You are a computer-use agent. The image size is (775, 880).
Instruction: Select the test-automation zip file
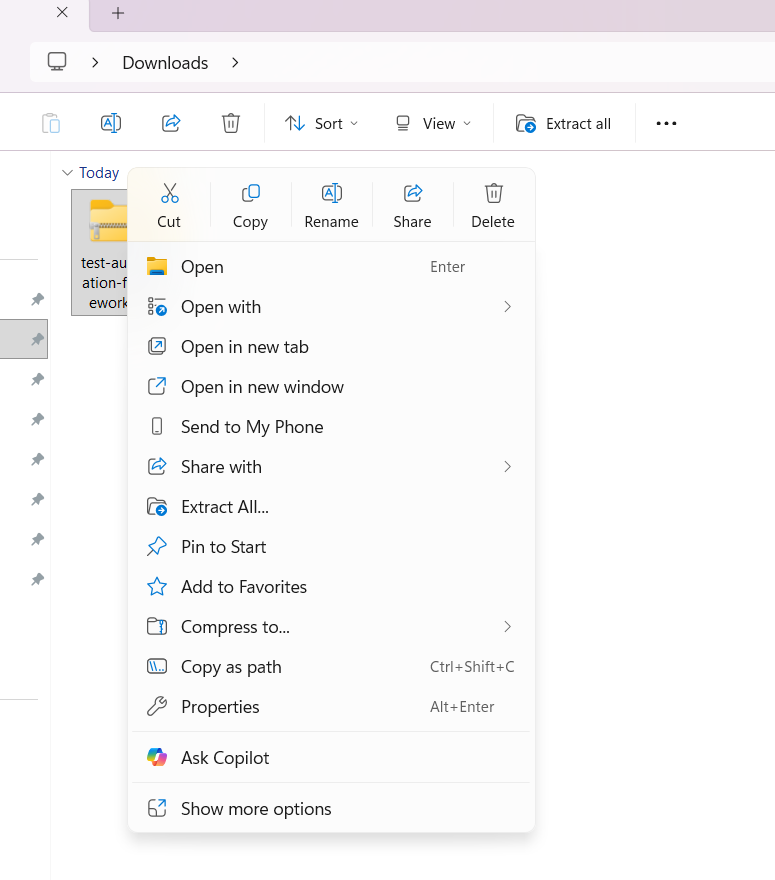click(100, 253)
